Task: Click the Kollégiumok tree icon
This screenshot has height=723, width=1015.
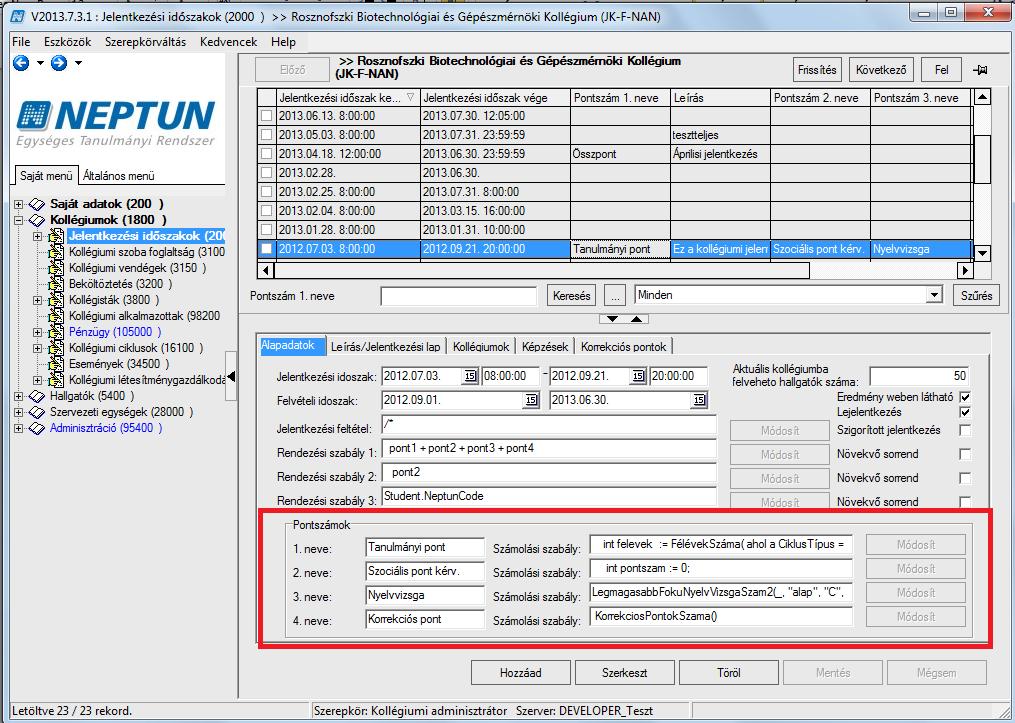Action: (37, 221)
